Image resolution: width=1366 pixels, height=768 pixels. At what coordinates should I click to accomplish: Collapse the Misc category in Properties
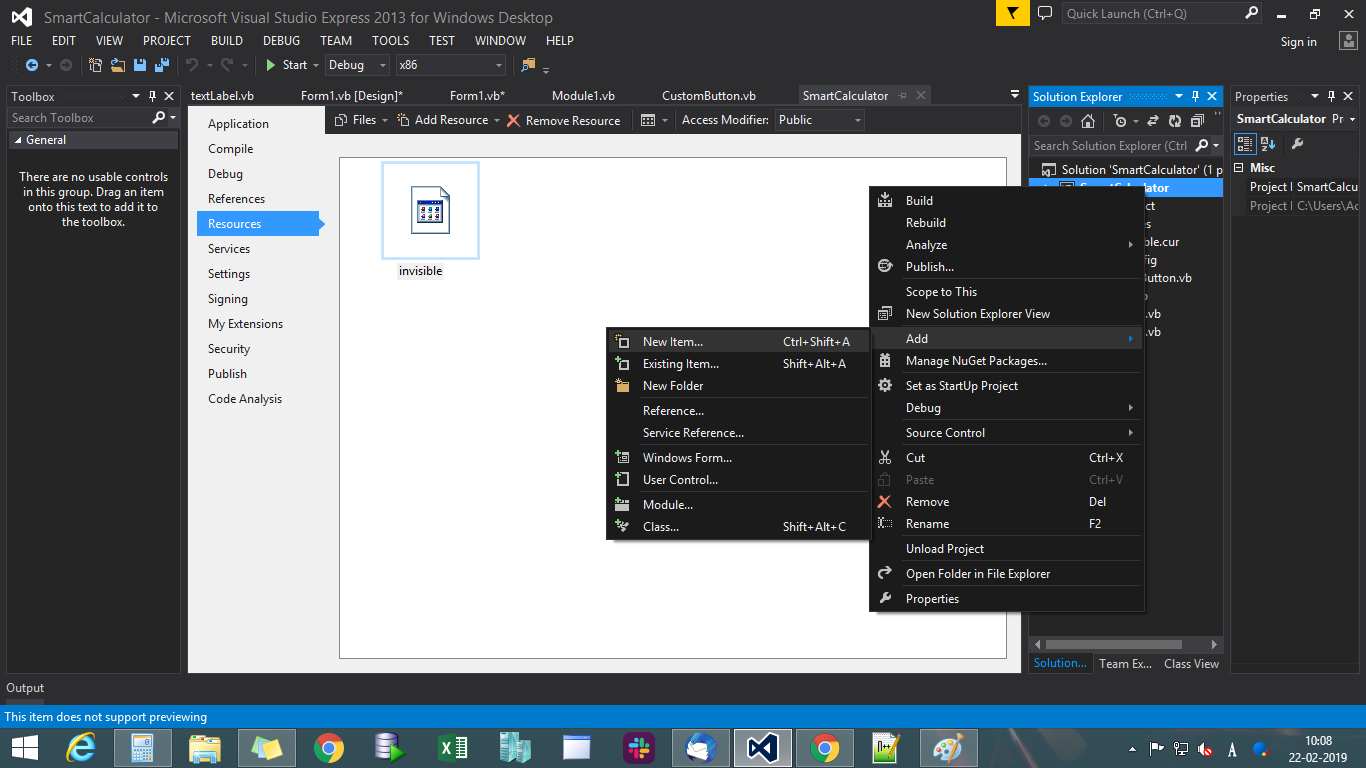tap(1240, 168)
